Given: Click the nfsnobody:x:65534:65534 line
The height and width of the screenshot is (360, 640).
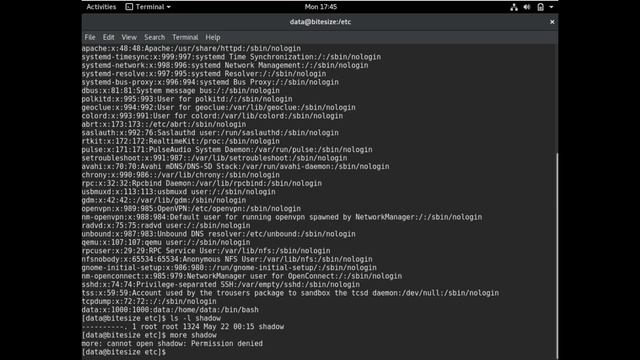Looking at the screenshot, I should pyautogui.click(x=227, y=259).
